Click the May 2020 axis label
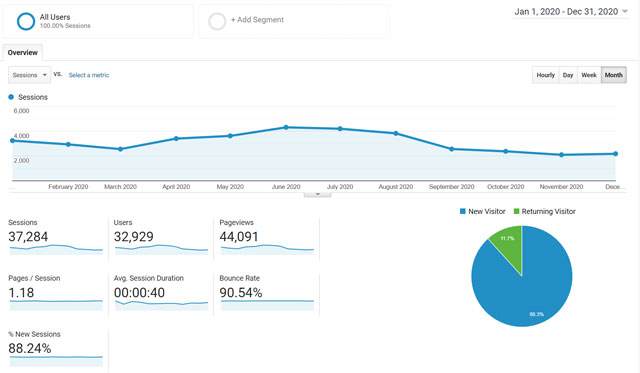The height and width of the screenshot is (373, 640). 230,187
